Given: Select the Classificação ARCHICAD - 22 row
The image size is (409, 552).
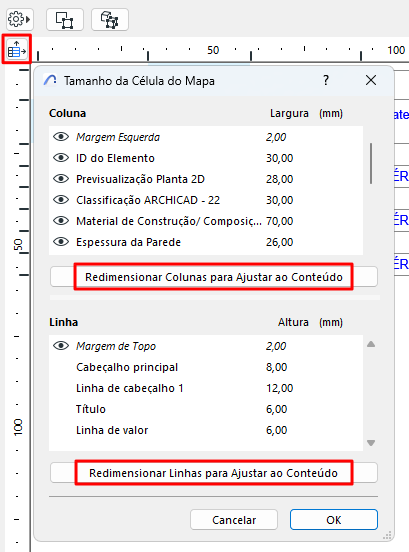Looking at the screenshot, I should (x=206, y=200).
